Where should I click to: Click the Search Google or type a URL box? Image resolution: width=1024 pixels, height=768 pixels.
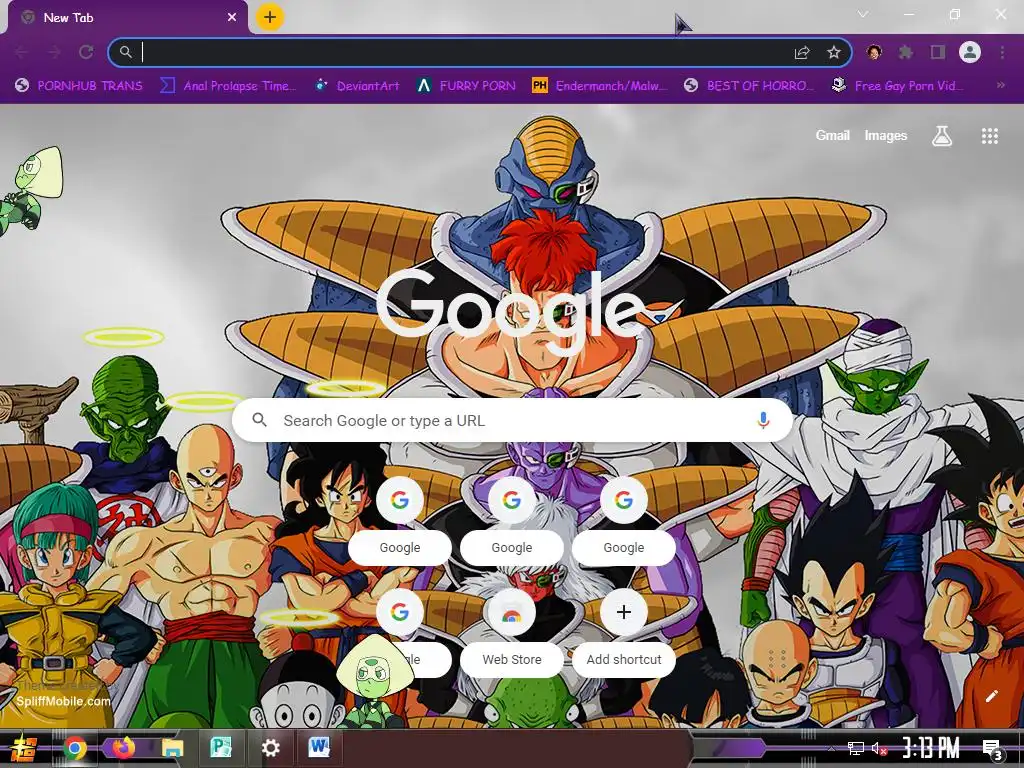pyautogui.click(x=513, y=420)
